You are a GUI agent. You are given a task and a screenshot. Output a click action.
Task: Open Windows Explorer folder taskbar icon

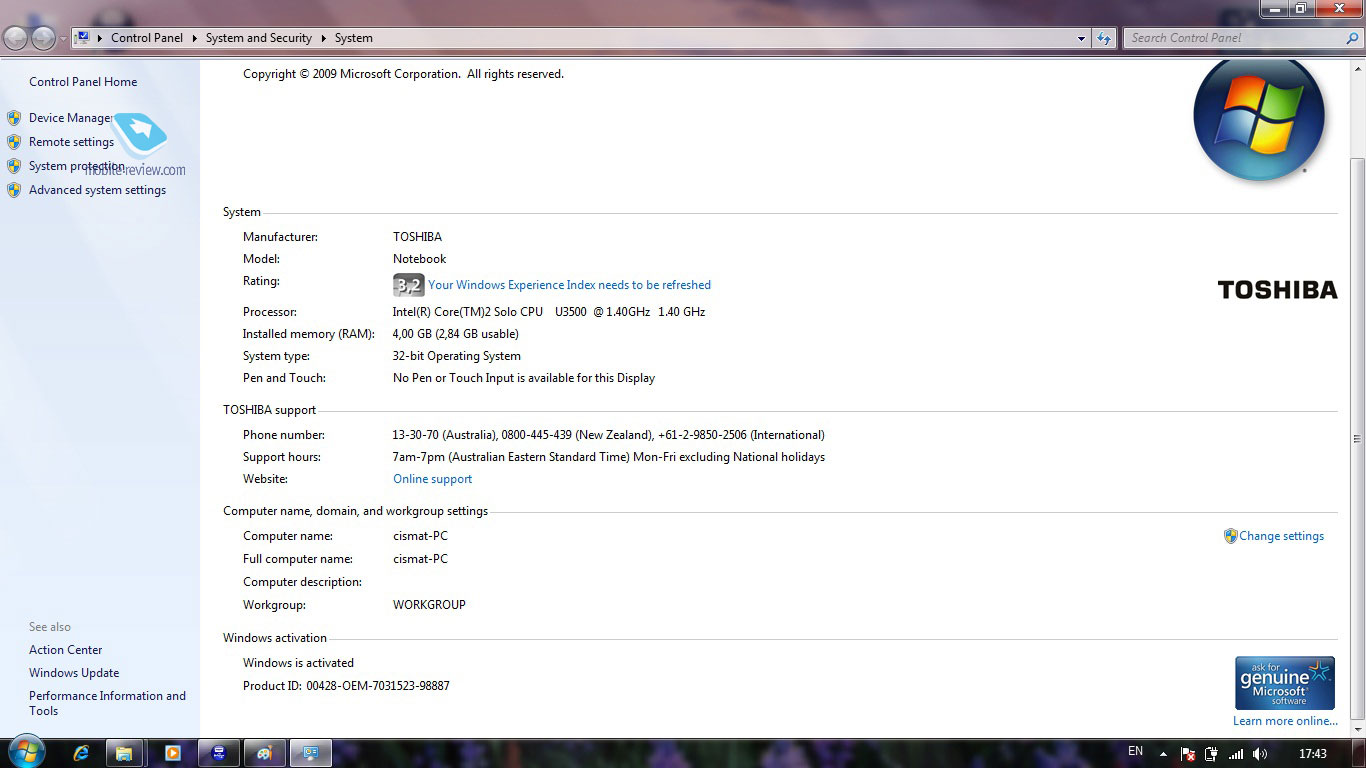[125, 753]
